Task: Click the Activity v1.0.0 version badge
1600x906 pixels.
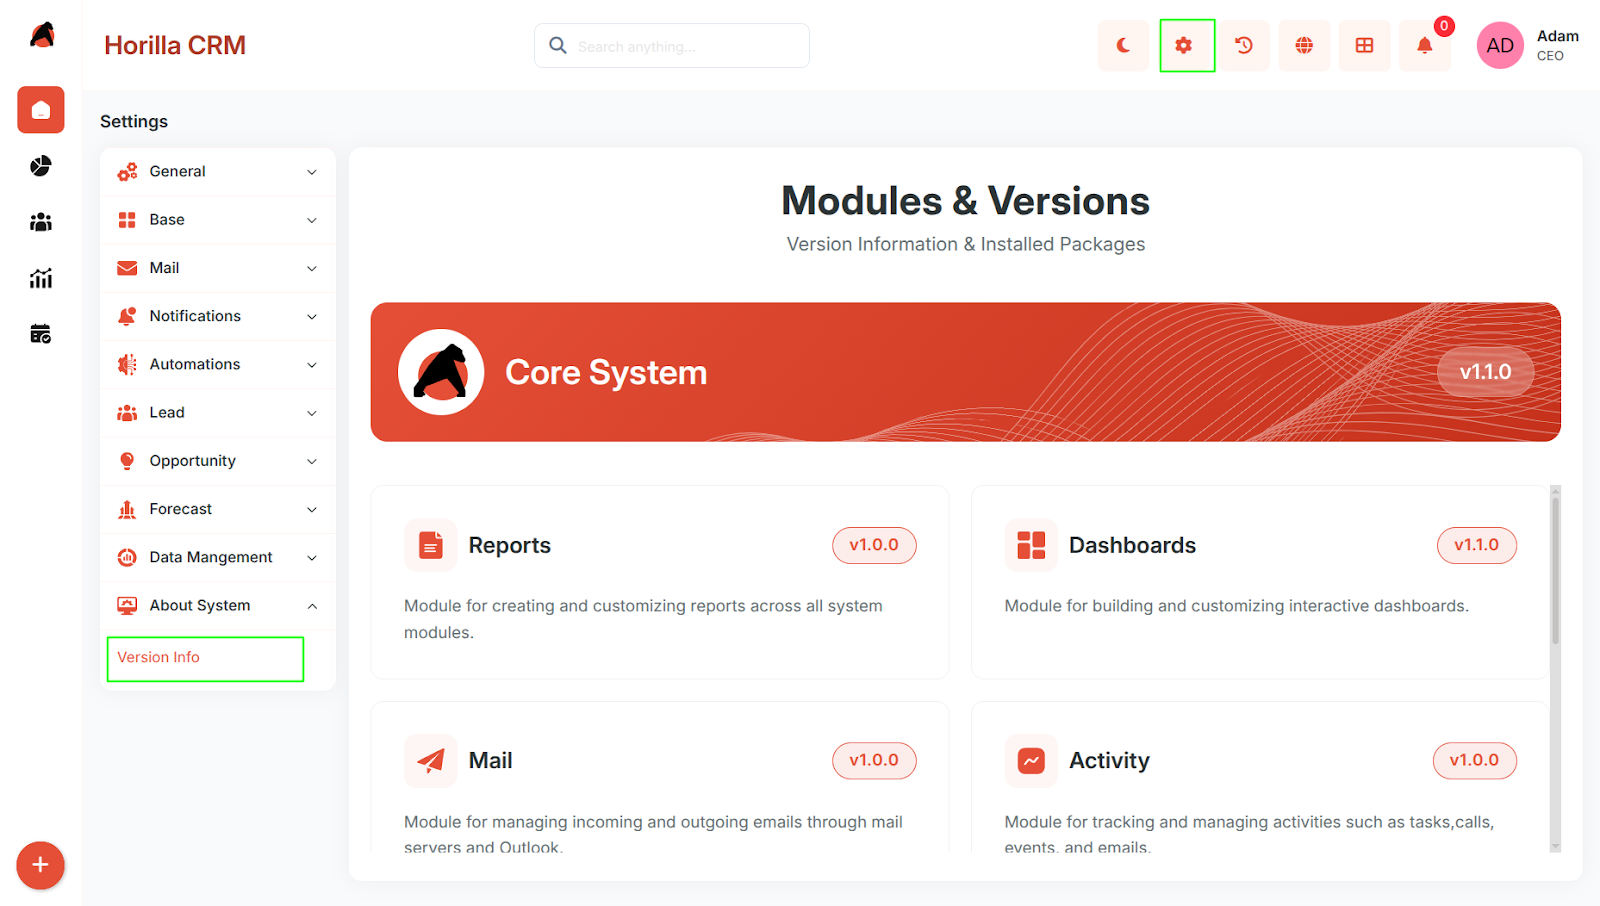Action: click(1475, 760)
